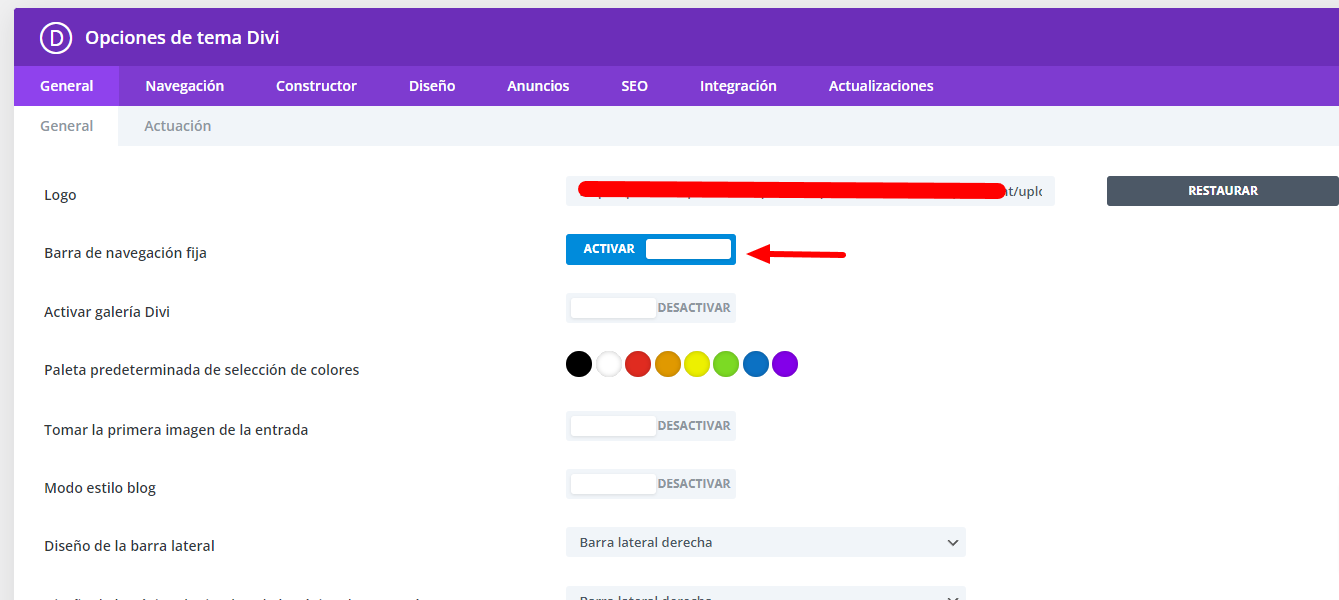Click Barra de navegación fija label
Image resolution: width=1339 pixels, height=600 pixels.
(x=125, y=253)
